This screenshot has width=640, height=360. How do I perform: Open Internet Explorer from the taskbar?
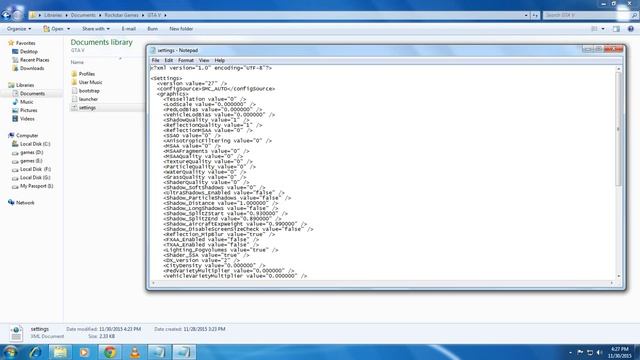[x=36, y=352]
